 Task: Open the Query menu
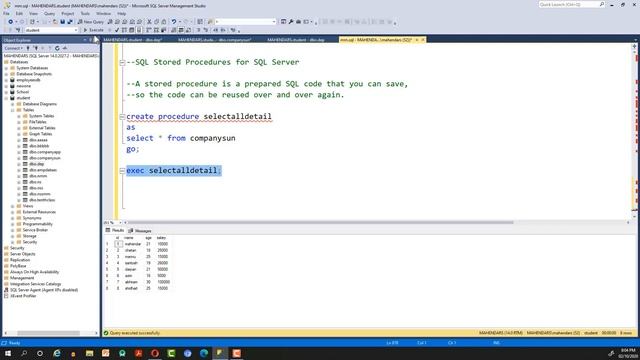49,13
